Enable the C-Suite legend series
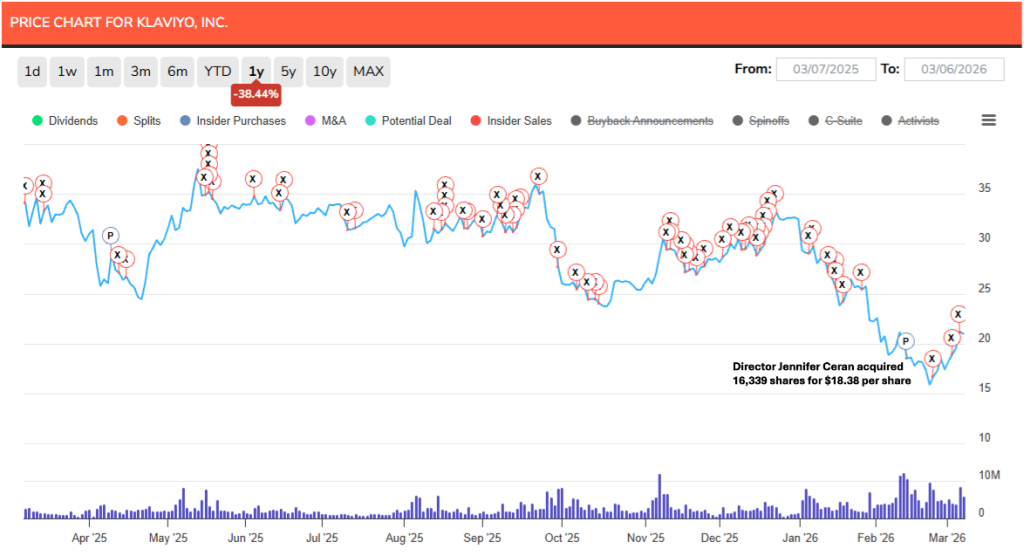This screenshot has height=556, width=1024. (835, 121)
